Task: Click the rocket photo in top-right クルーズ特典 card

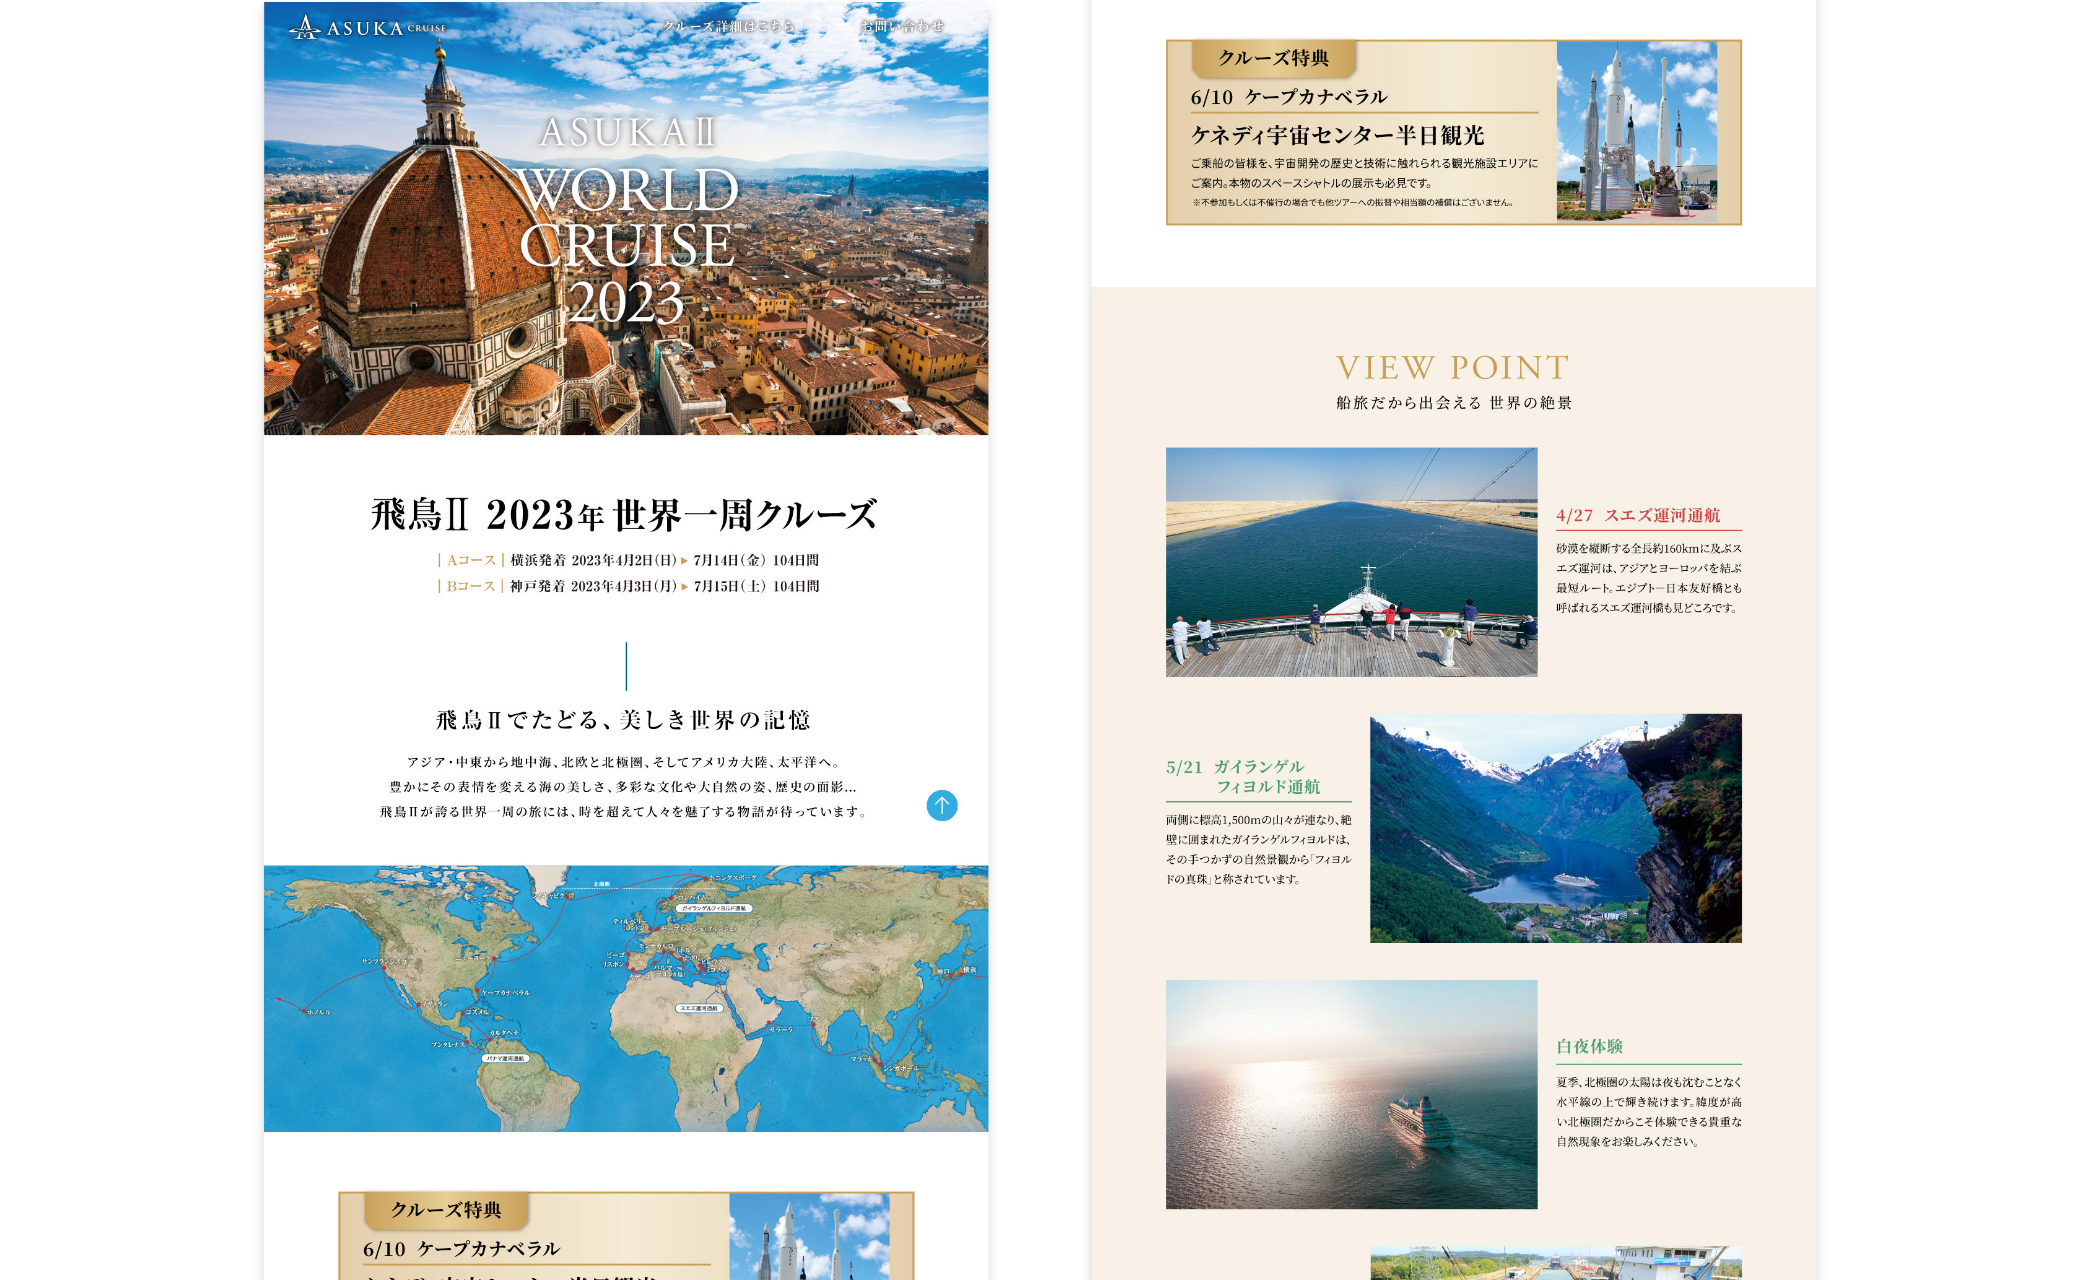Action: click(x=1637, y=131)
